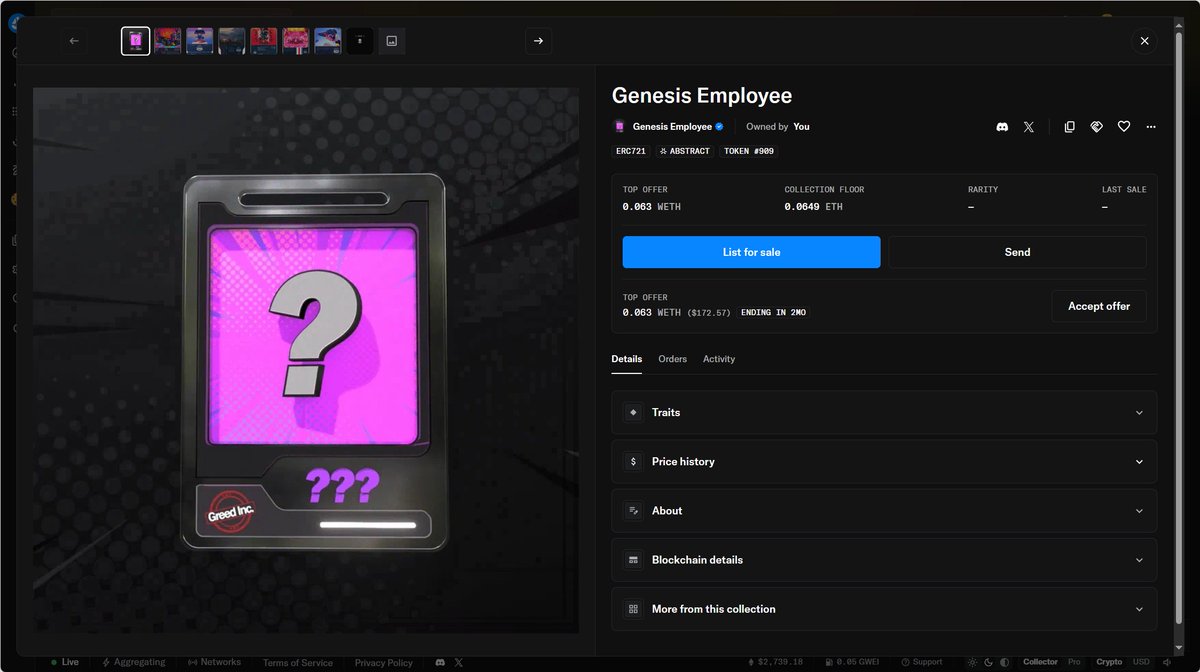The width and height of the screenshot is (1200, 672).
Task: Click the 0.0649 ETH collection floor value
Action: click(x=816, y=207)
